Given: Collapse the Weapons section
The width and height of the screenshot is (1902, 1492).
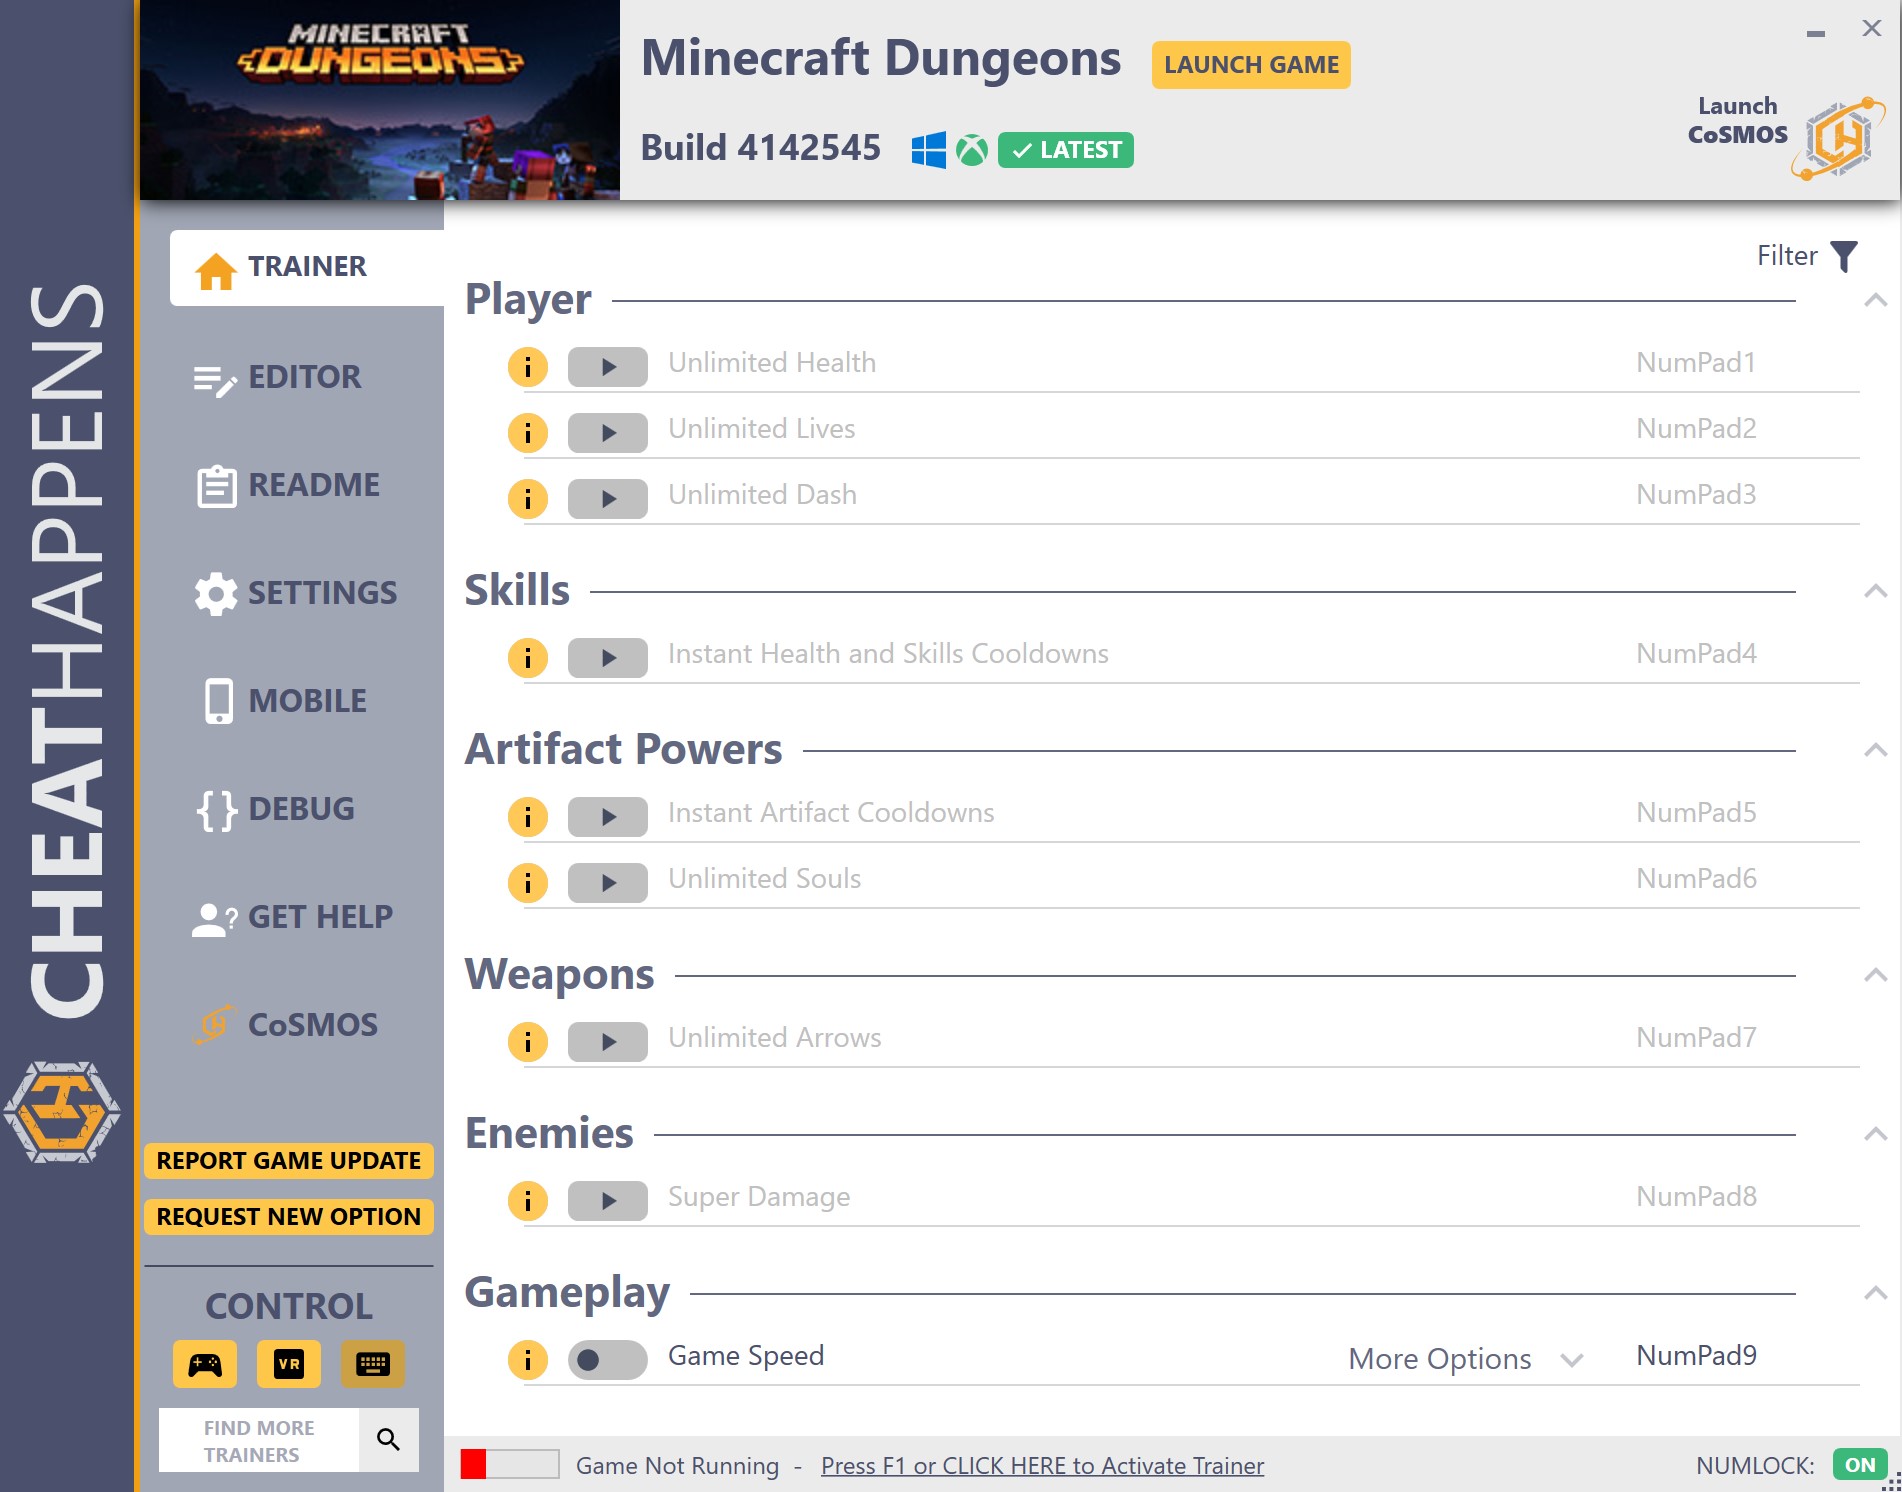Looking at the screenshot, I should 1876,975.
